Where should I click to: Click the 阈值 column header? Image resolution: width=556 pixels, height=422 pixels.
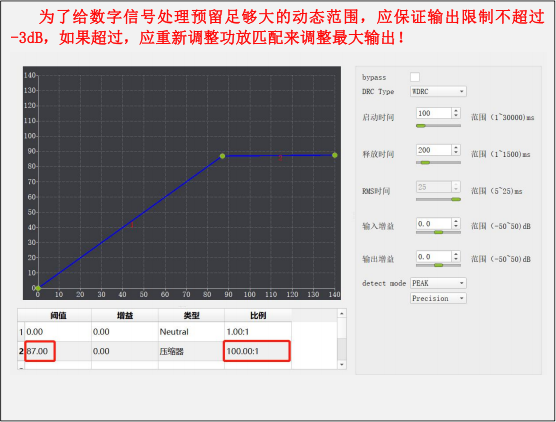[58, 315]
